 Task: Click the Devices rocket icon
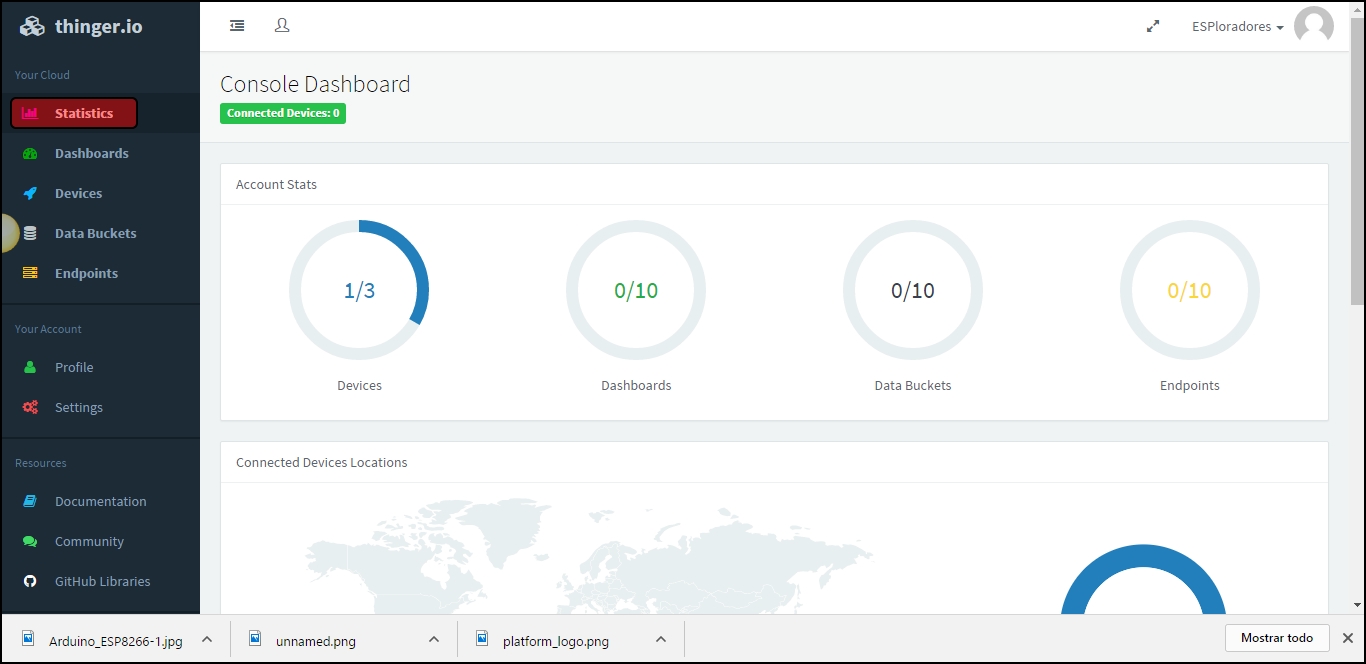pyautogui.click(x=30, y=193)
